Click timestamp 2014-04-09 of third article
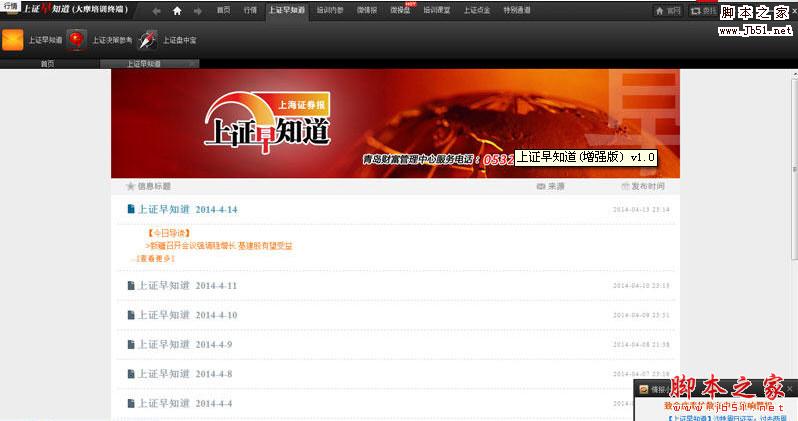 (x=641, y=315)
